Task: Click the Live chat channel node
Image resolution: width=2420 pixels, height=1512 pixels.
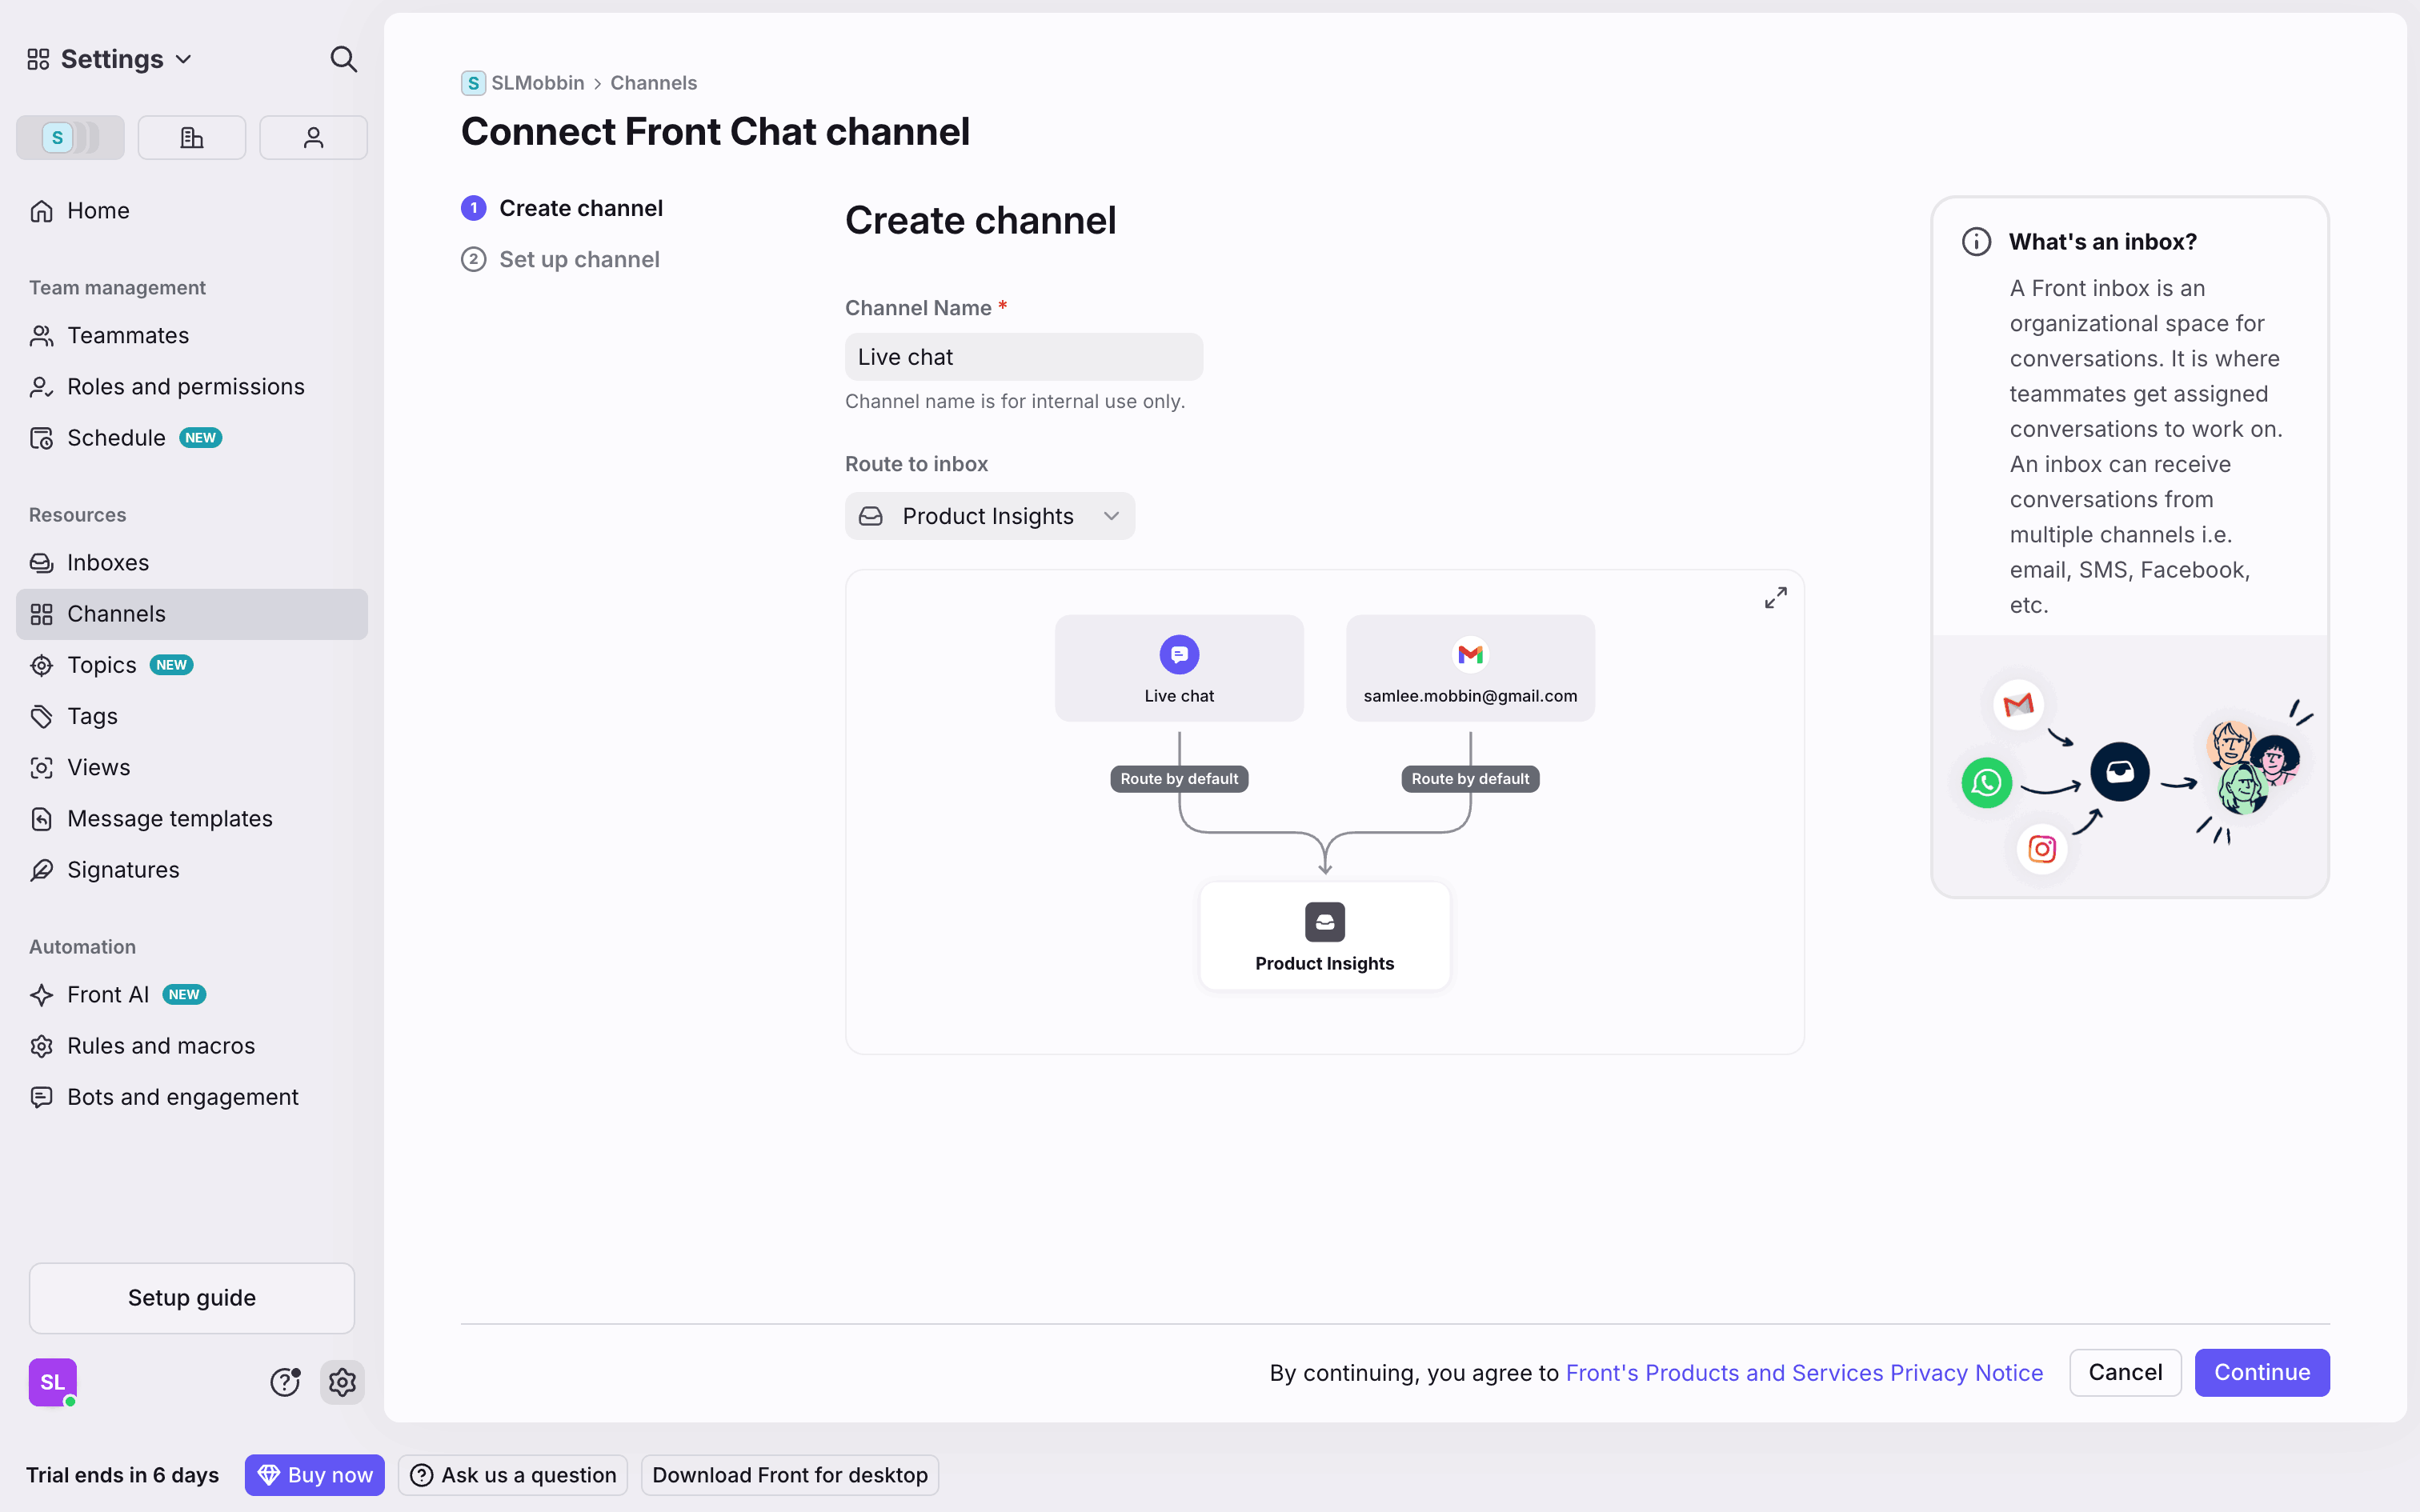Action: (1179, 668)
